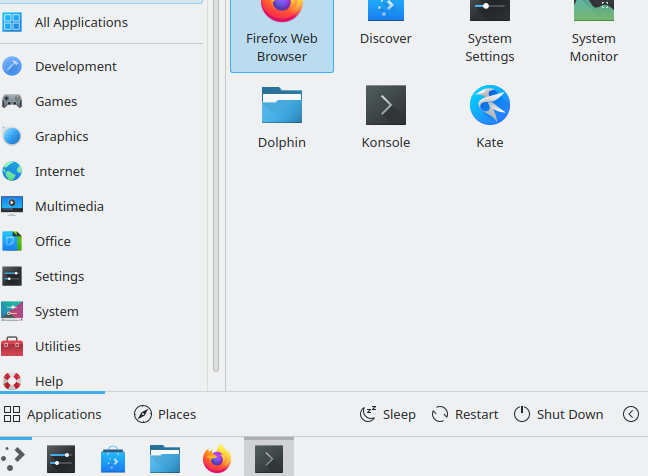Click the Games controller icon
This screenshot has height=476, width=648.
tap(12, 101)
